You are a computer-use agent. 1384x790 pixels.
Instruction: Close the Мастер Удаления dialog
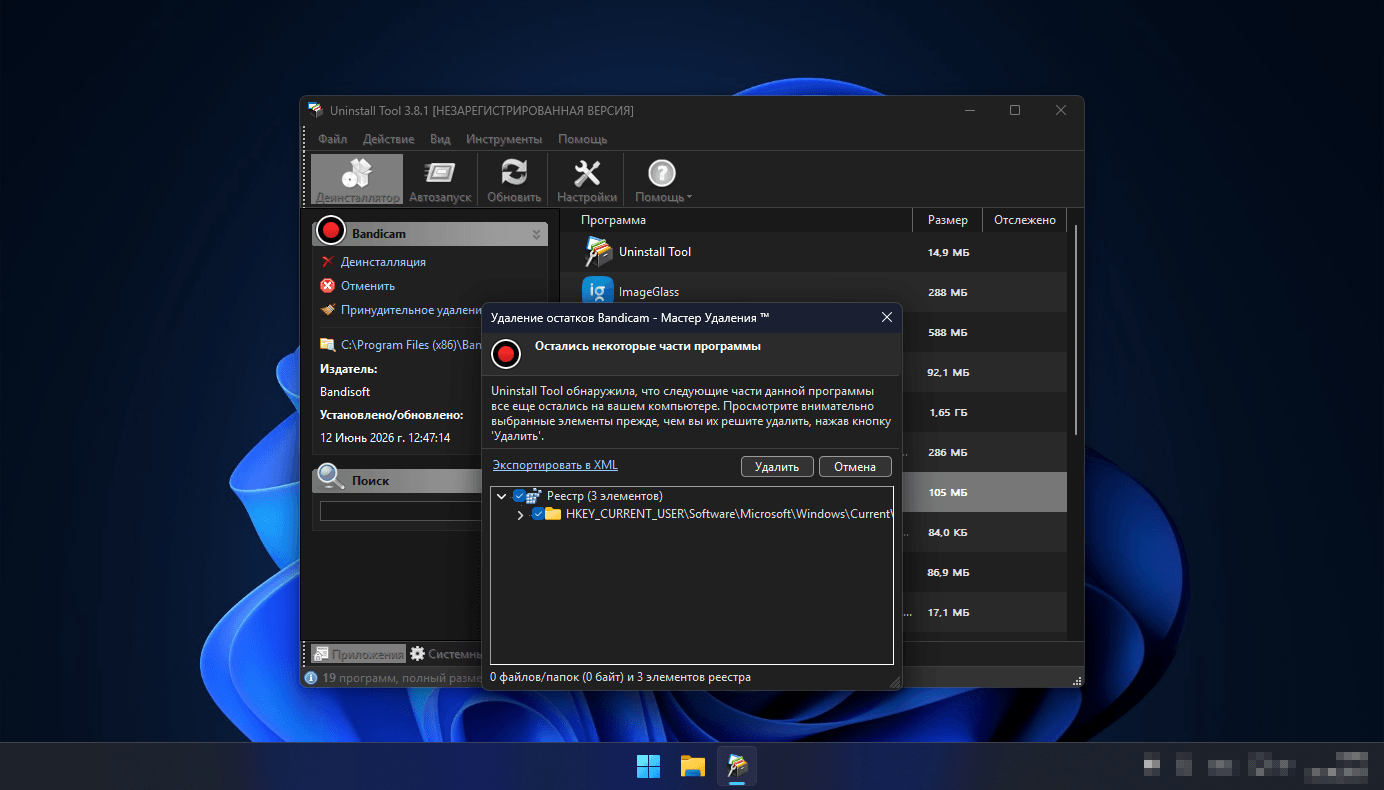(x=886, y=317)
